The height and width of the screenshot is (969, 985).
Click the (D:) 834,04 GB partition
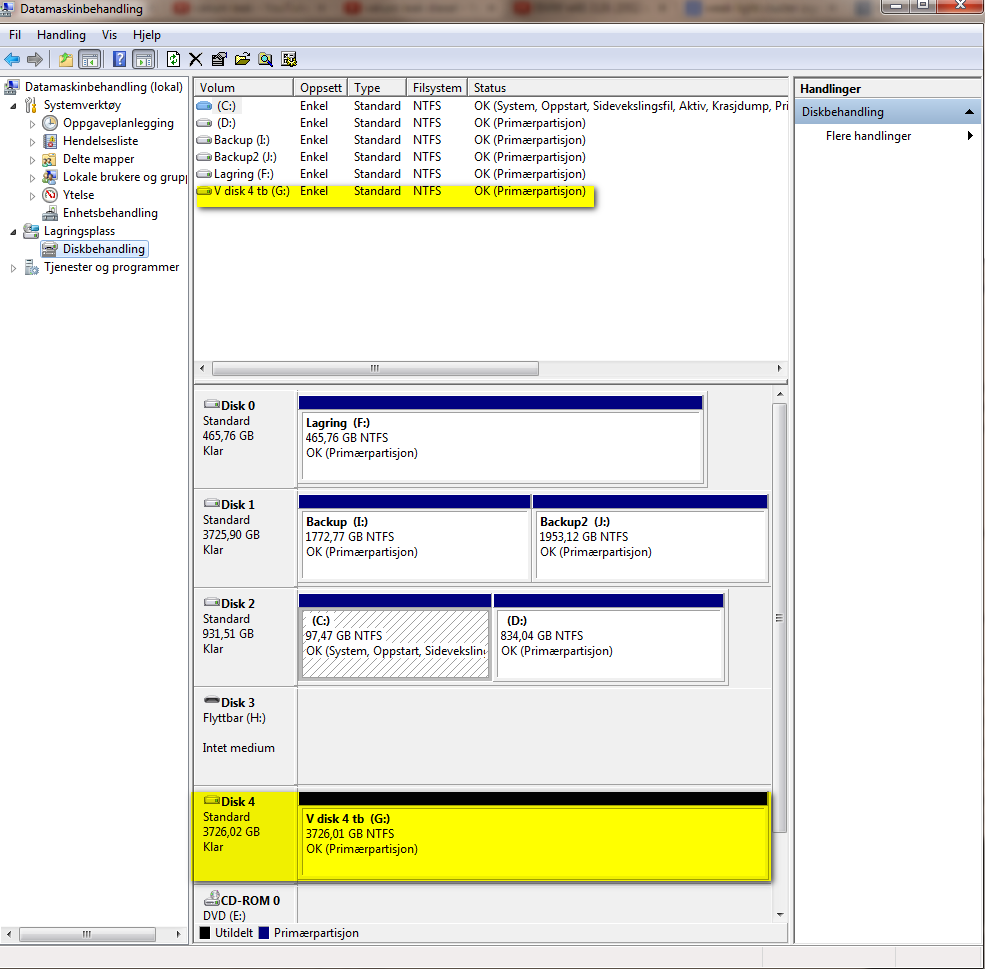[x=609, y=636]
